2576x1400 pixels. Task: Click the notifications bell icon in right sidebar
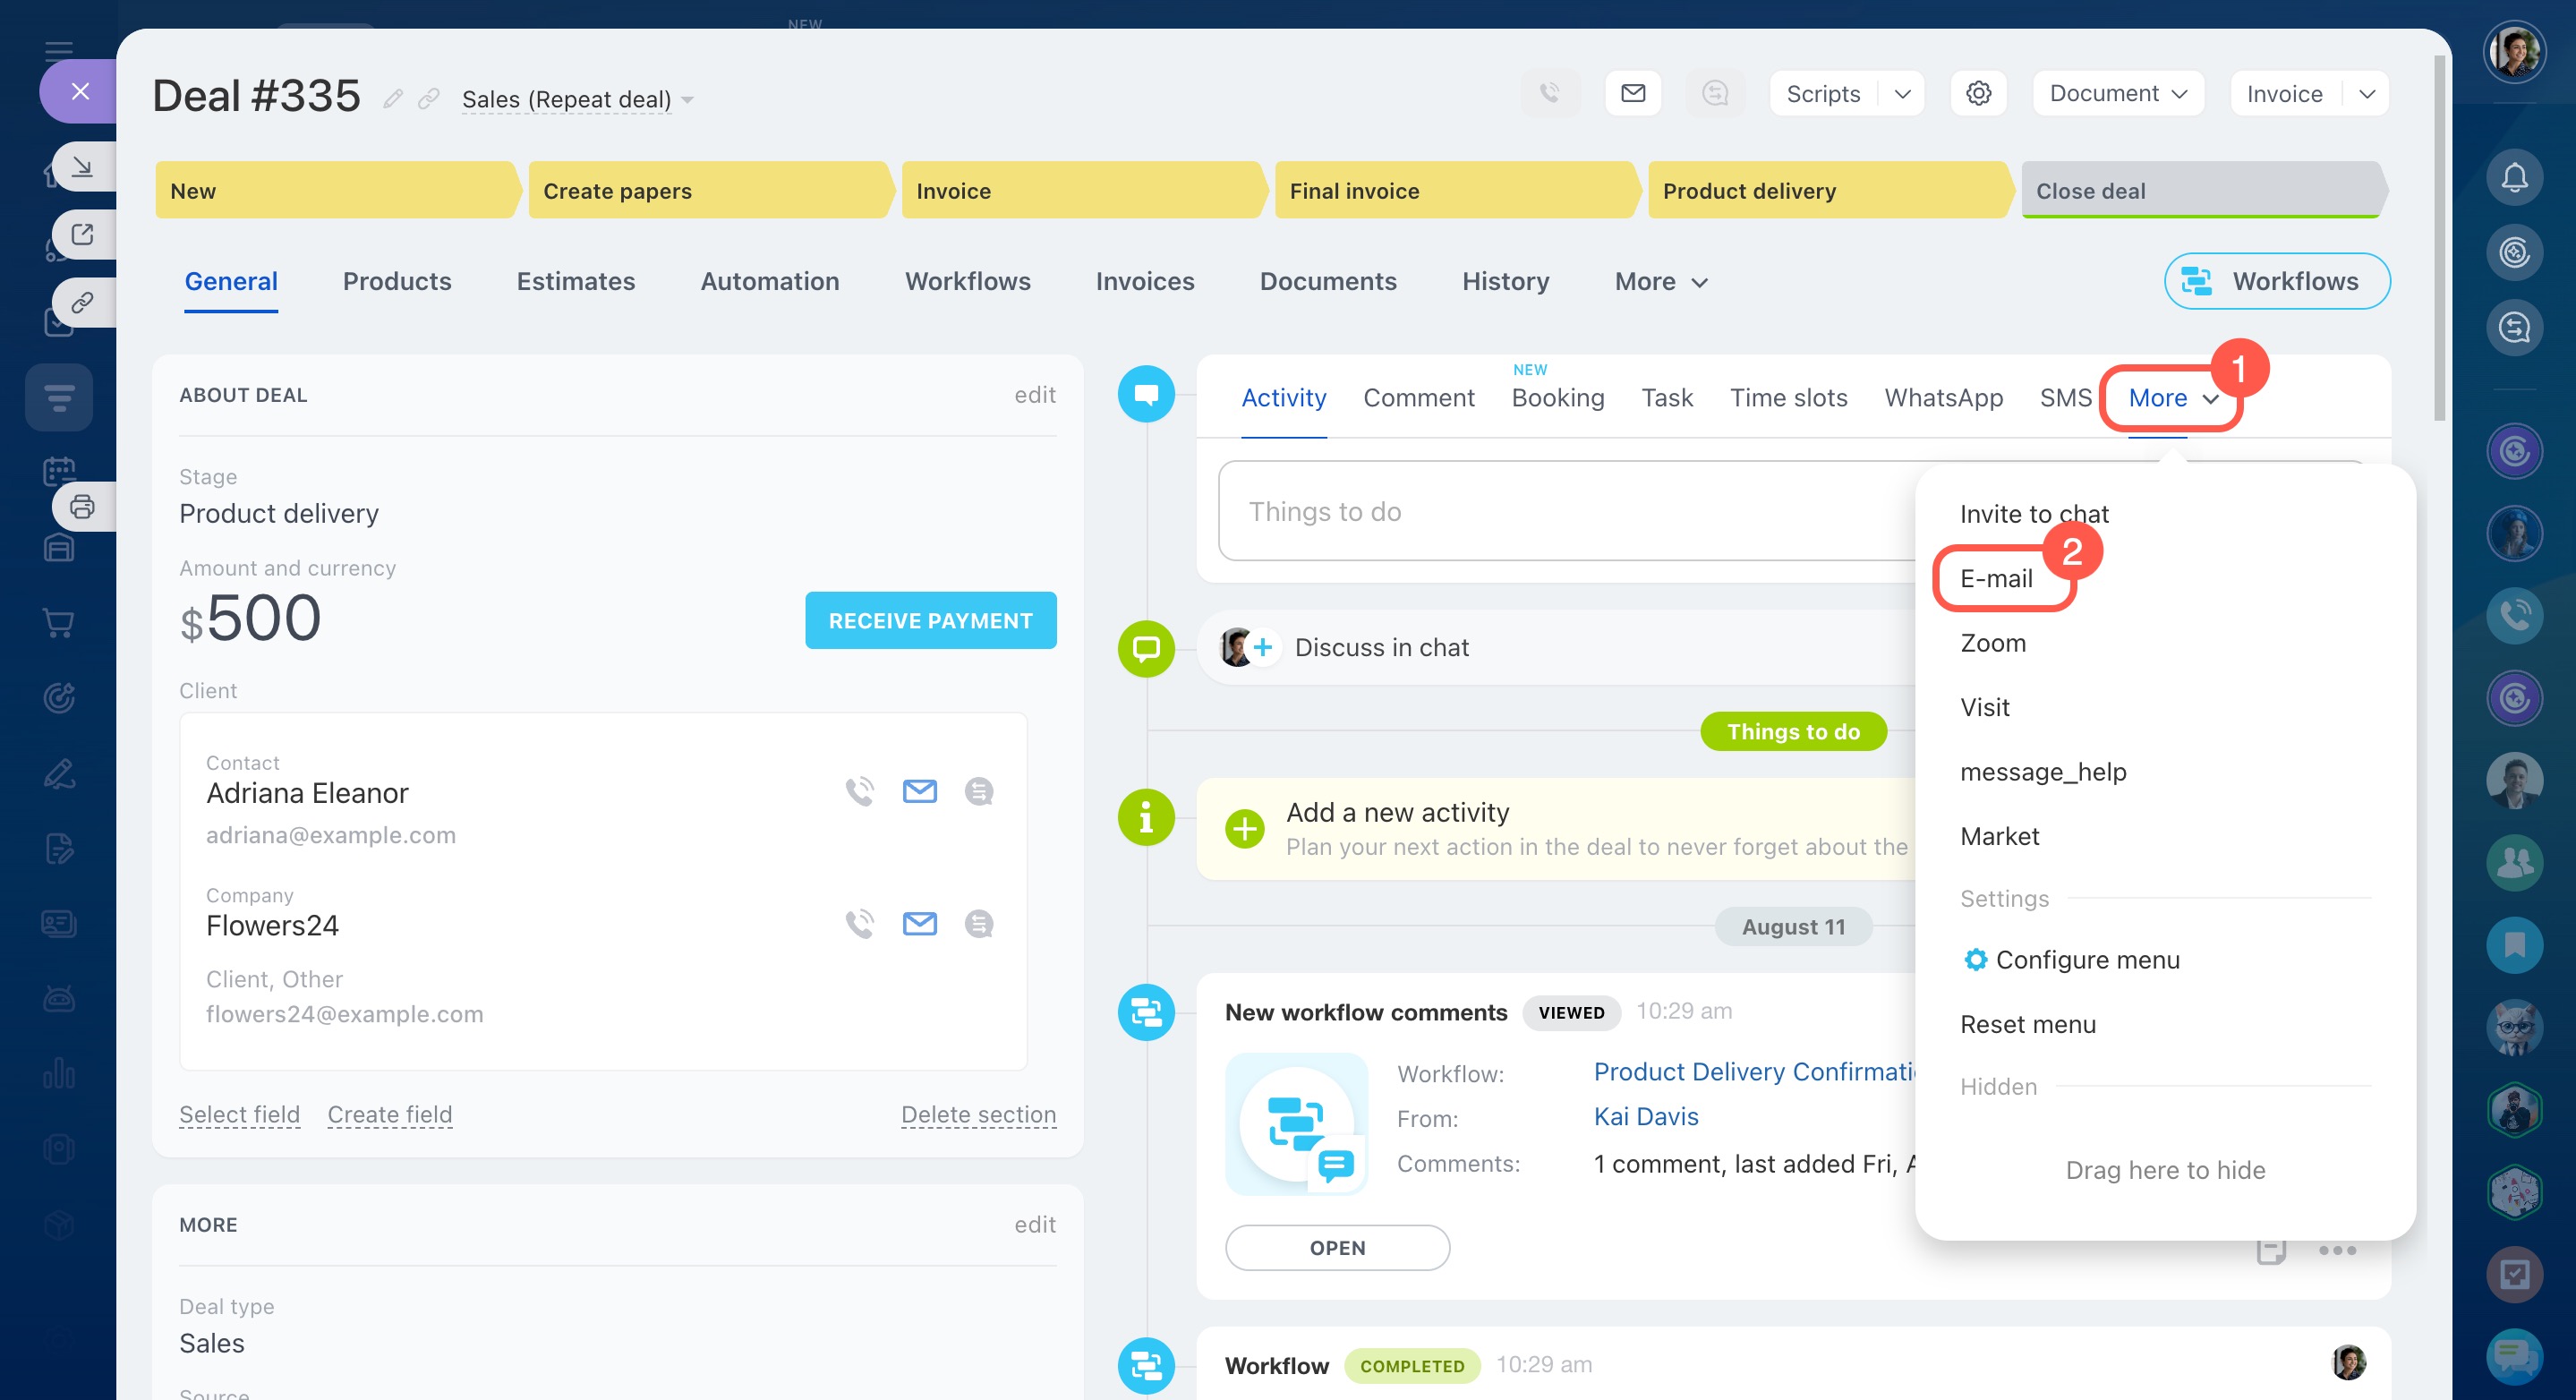click(2513, 177)
